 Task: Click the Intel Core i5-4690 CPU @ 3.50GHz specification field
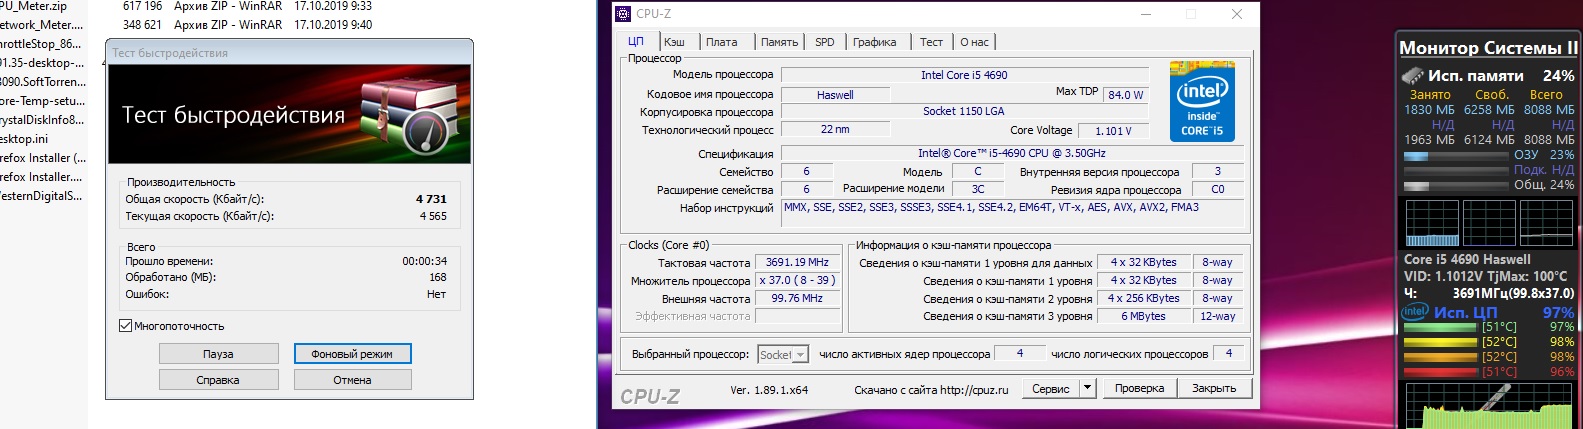pos(1012,153)
